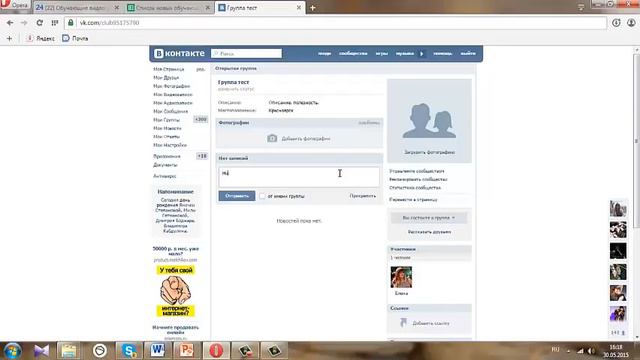Click the downloads icon in address bar row
Image resolution: width=640 pixels, height=360 pixels.
(616, 23)
